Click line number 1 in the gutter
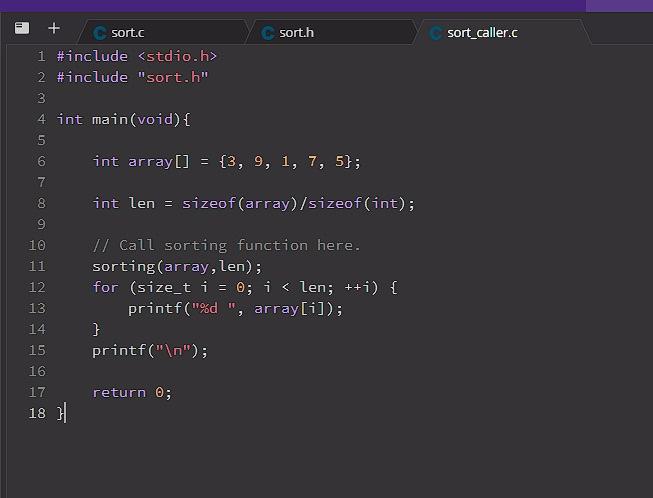The width and height of the screenshot is (653, 498). point(41,56)
